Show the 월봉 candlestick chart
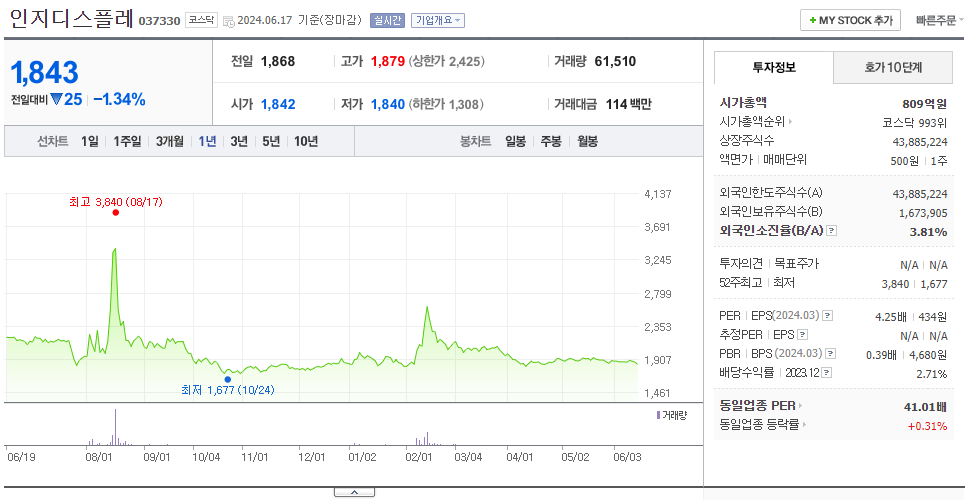This screenshot has width=968, height=500. [x=588, y=141]
